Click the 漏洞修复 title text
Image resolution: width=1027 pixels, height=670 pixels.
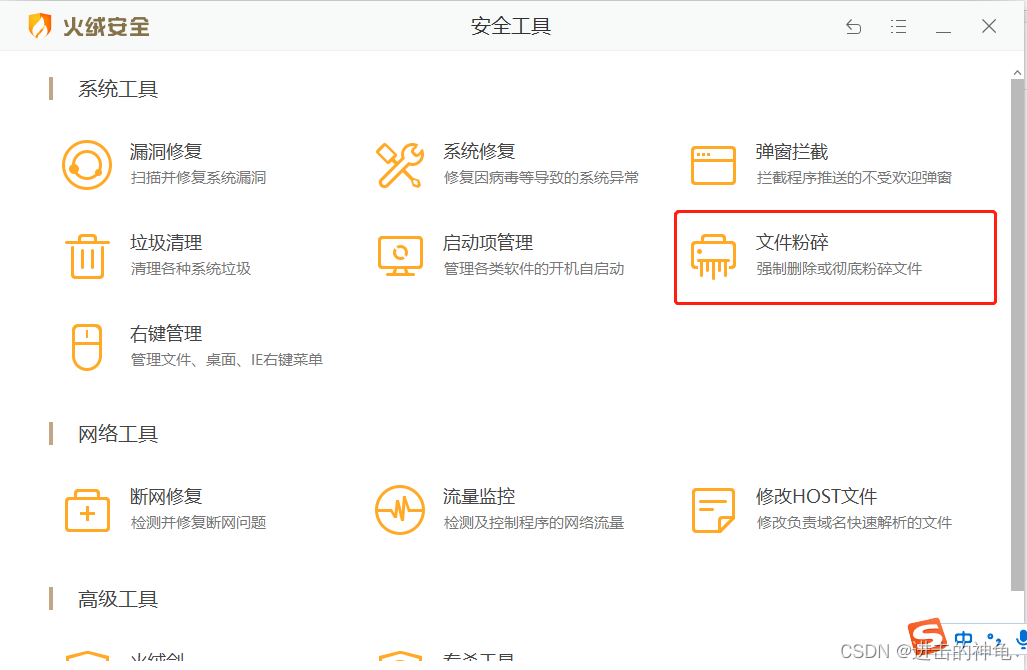(166, 152)
